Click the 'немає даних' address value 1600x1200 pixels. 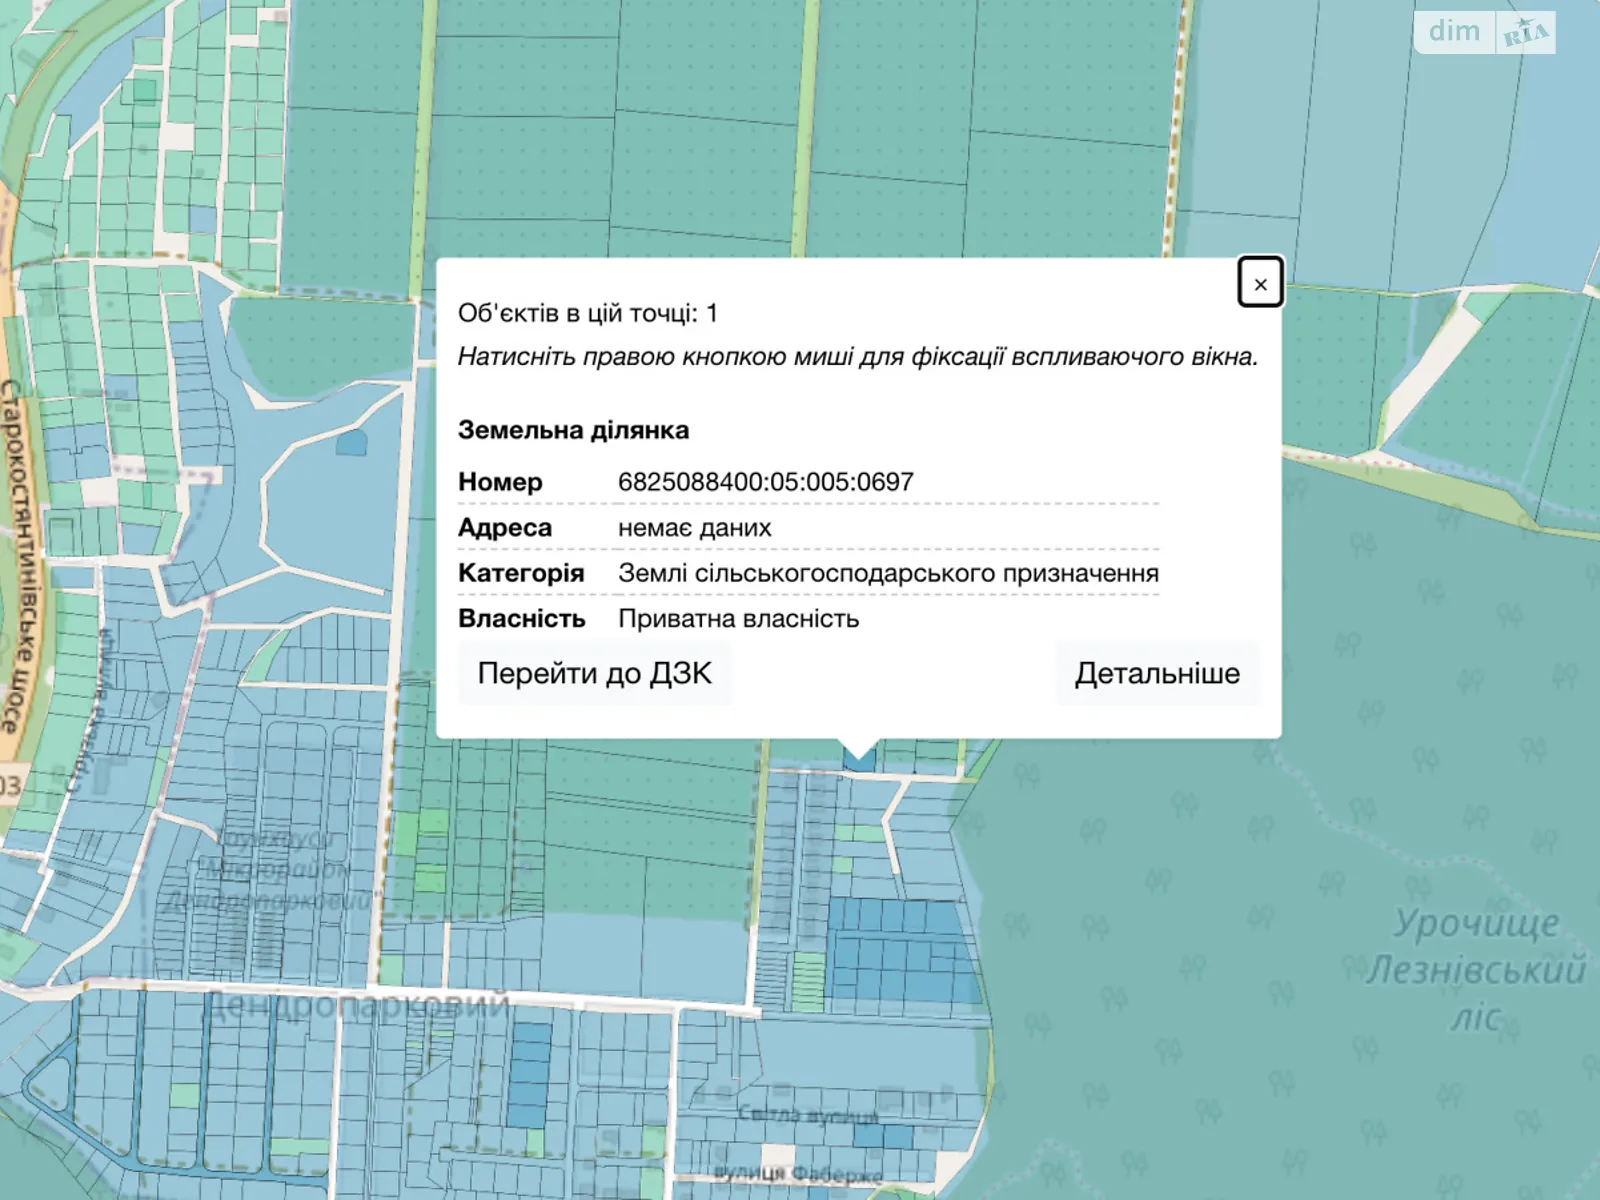click(x=694, y=528)
